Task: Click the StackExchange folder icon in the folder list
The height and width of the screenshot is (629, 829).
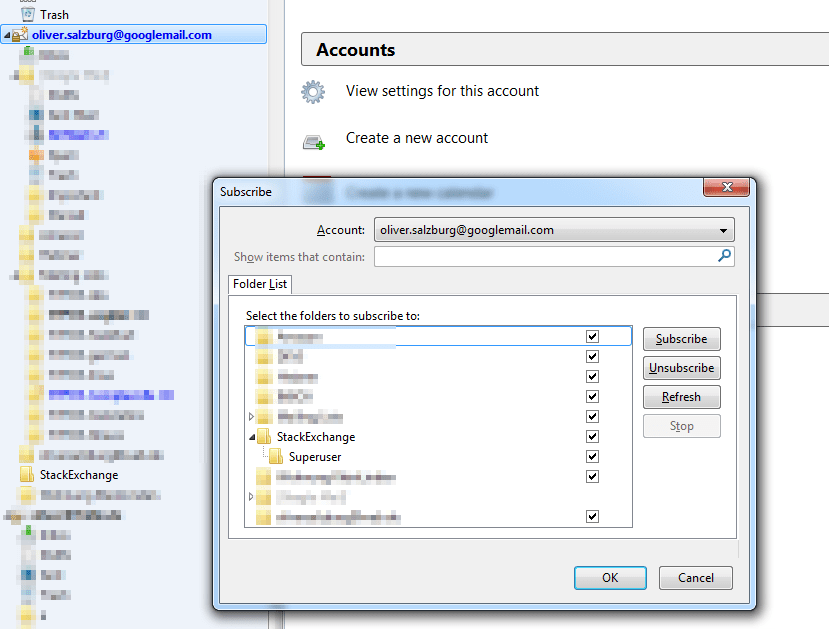Action: [x=263, y=436]
